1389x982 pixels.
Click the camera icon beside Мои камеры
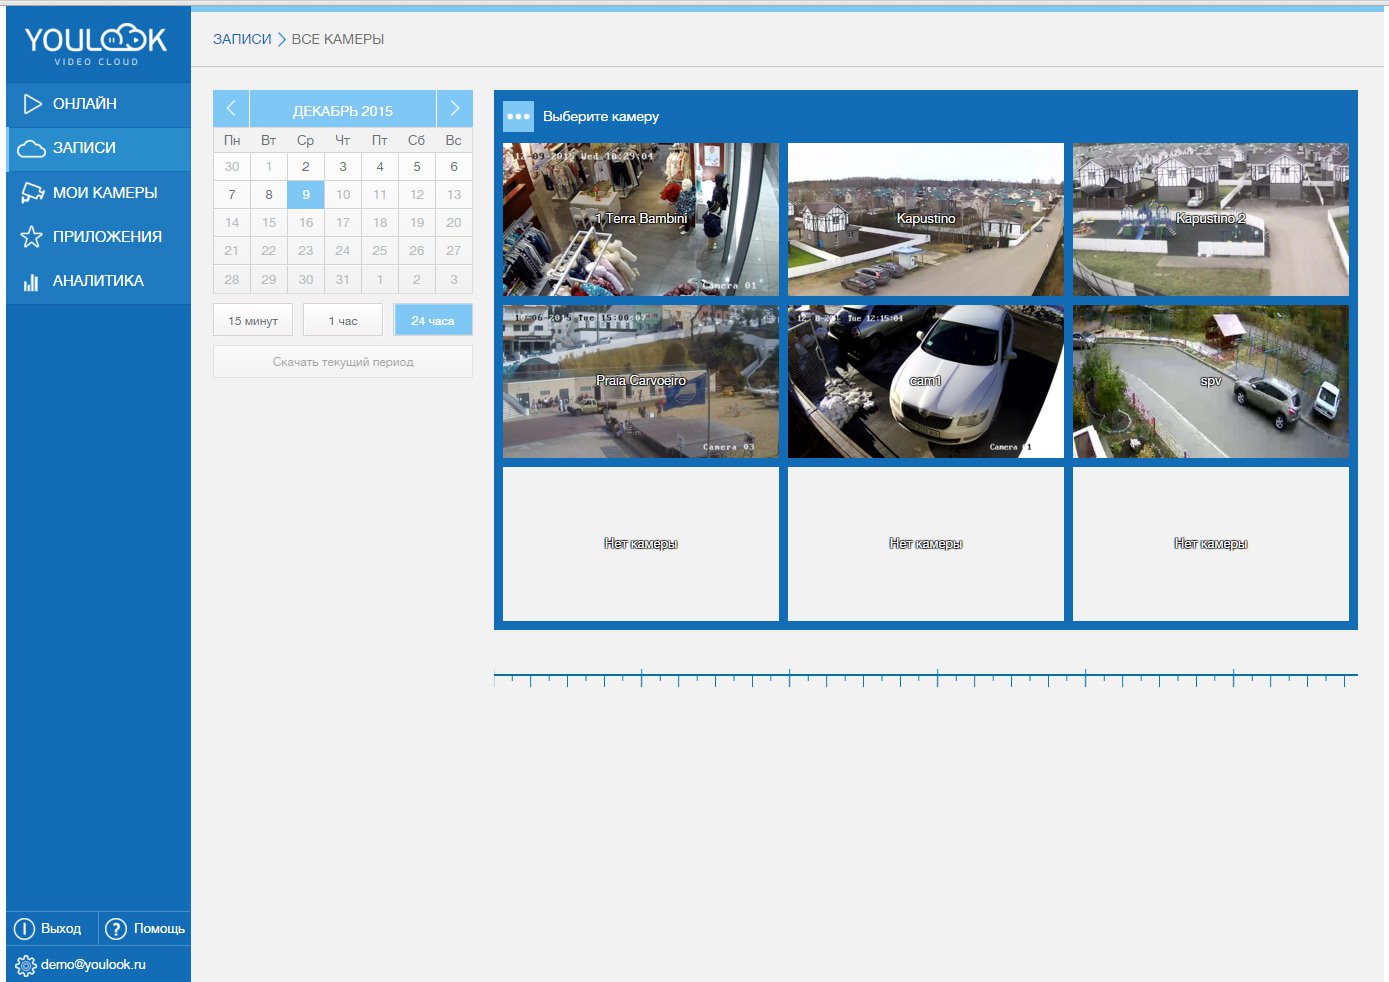pyautogui.click(x=32, y=193)
